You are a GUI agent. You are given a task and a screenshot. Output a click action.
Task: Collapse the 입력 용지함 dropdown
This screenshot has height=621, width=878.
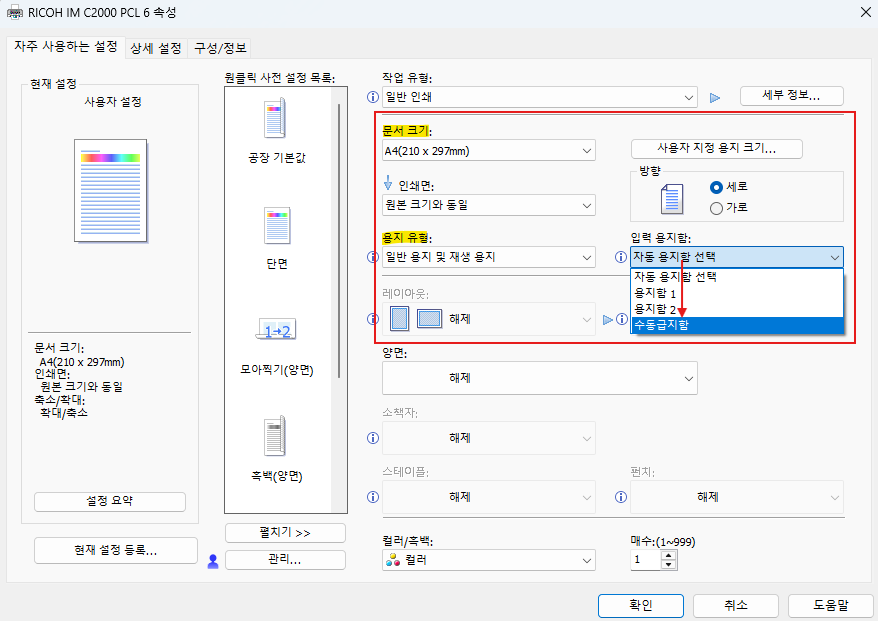737,257
